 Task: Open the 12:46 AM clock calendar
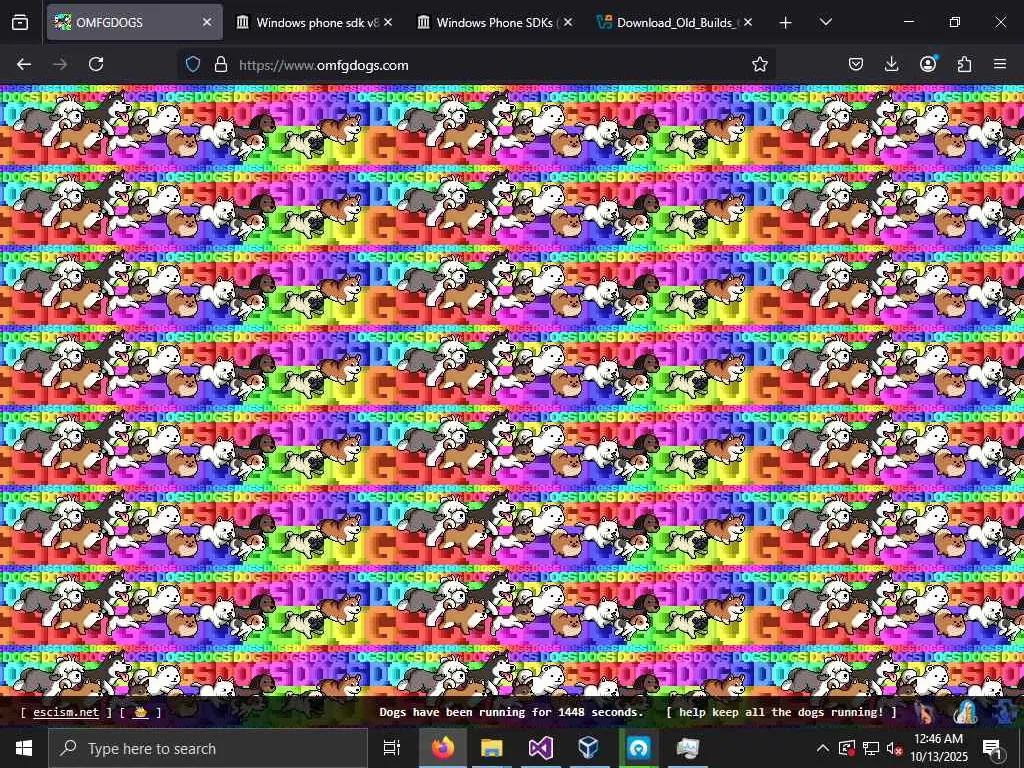pos(938,748)
